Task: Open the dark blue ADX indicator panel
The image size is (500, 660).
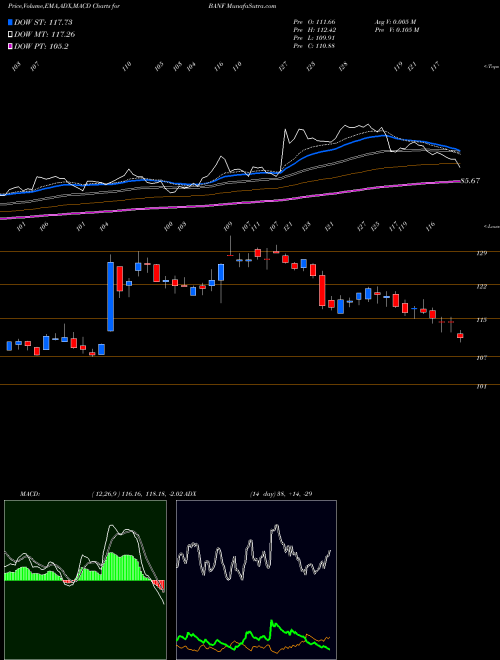Action: pyautogui.click(x=256, y=580)
